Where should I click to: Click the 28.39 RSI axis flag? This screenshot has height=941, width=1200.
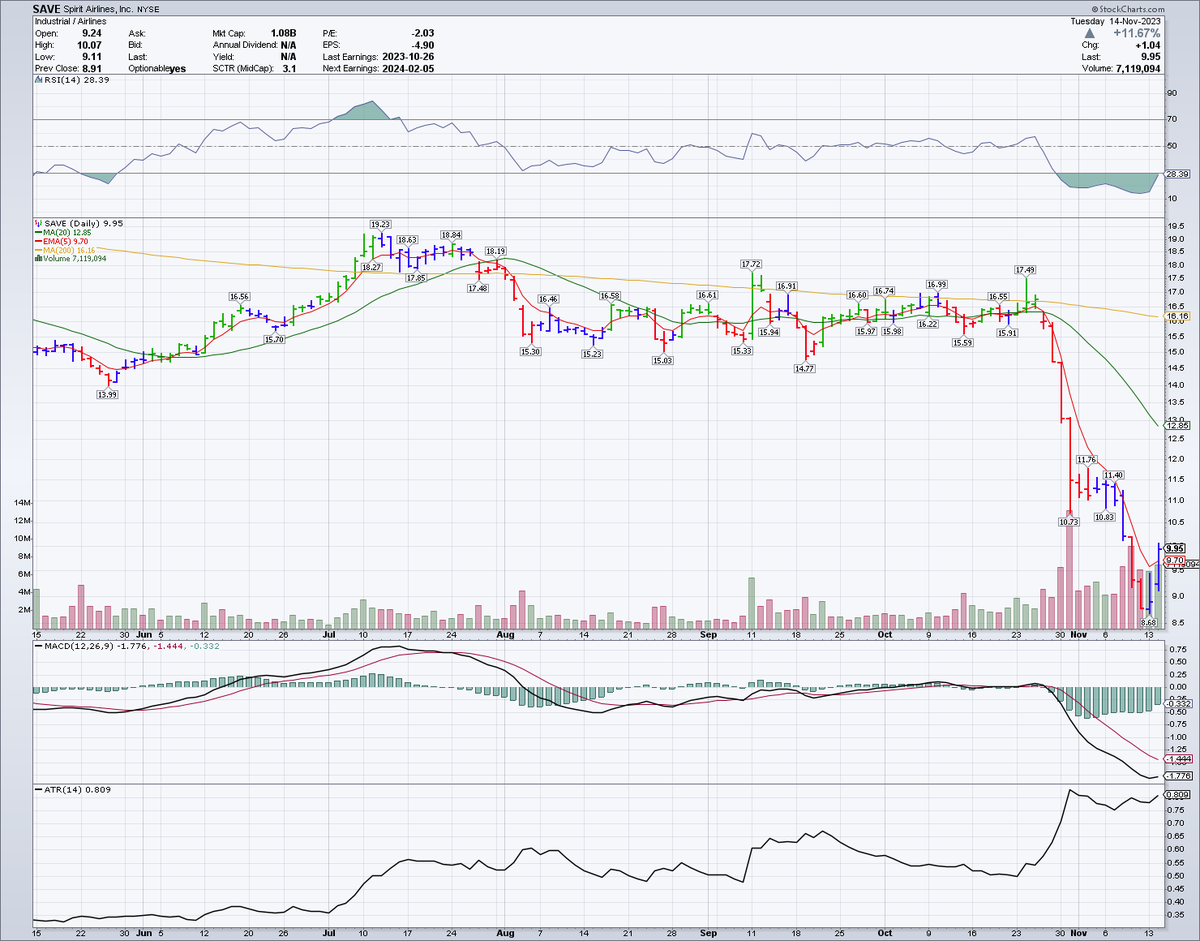[x=1179, y=173]
